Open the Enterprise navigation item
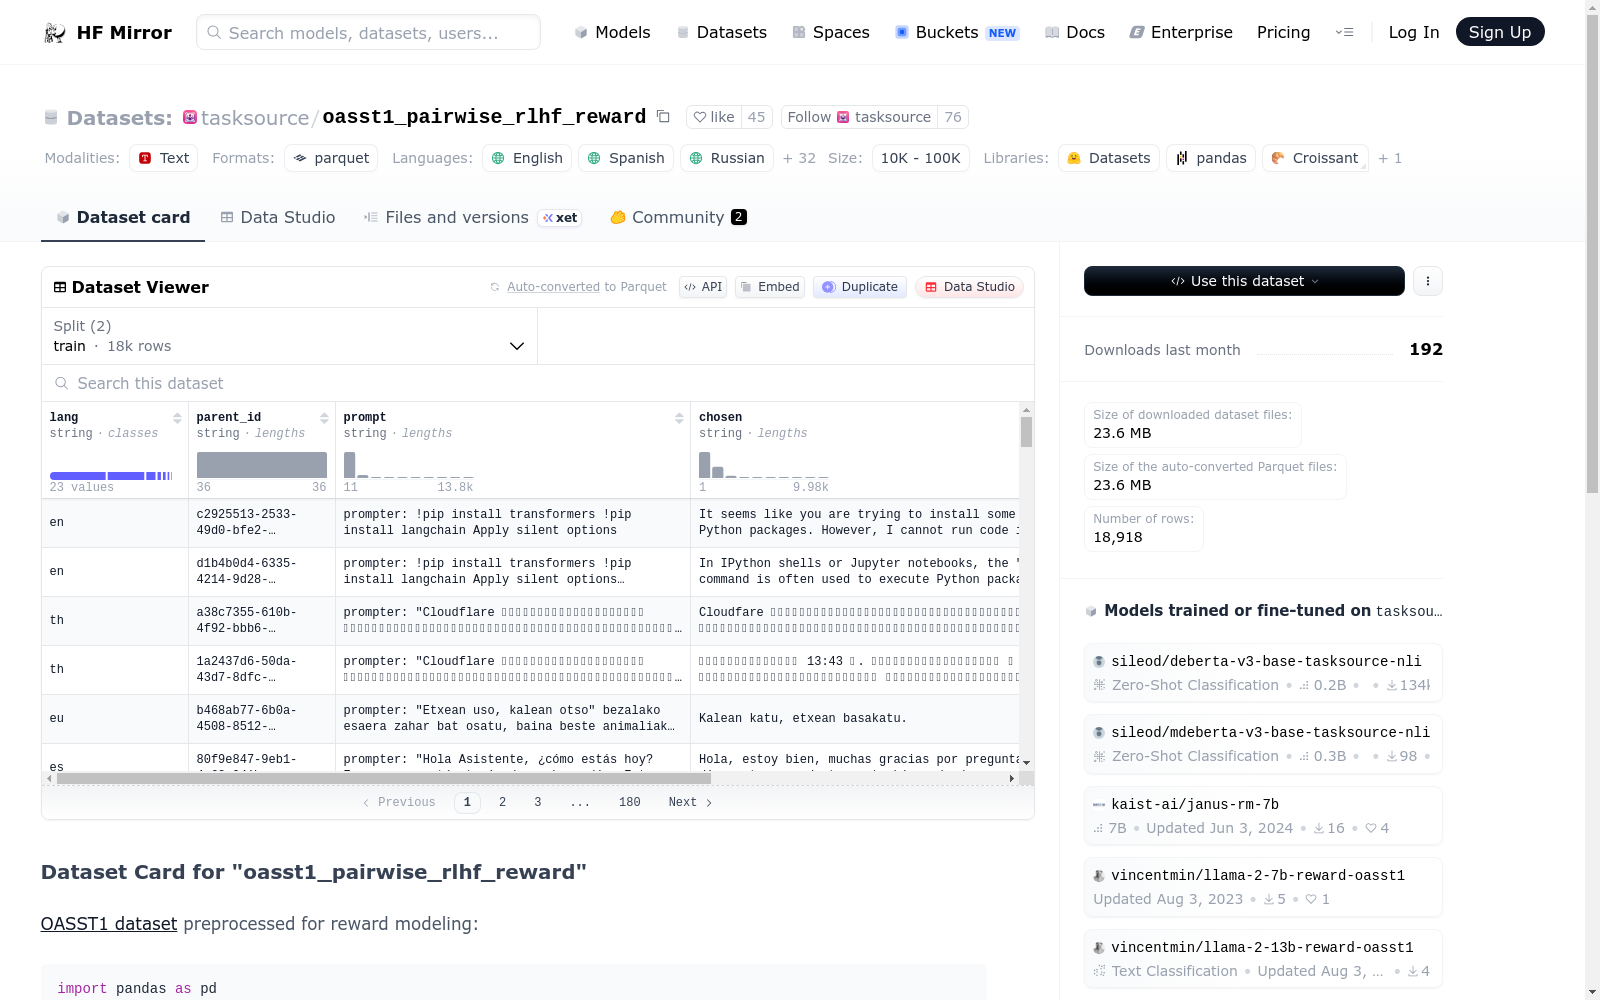Viewport: 1600px width, 1000px height. (x=1181, y=33)
